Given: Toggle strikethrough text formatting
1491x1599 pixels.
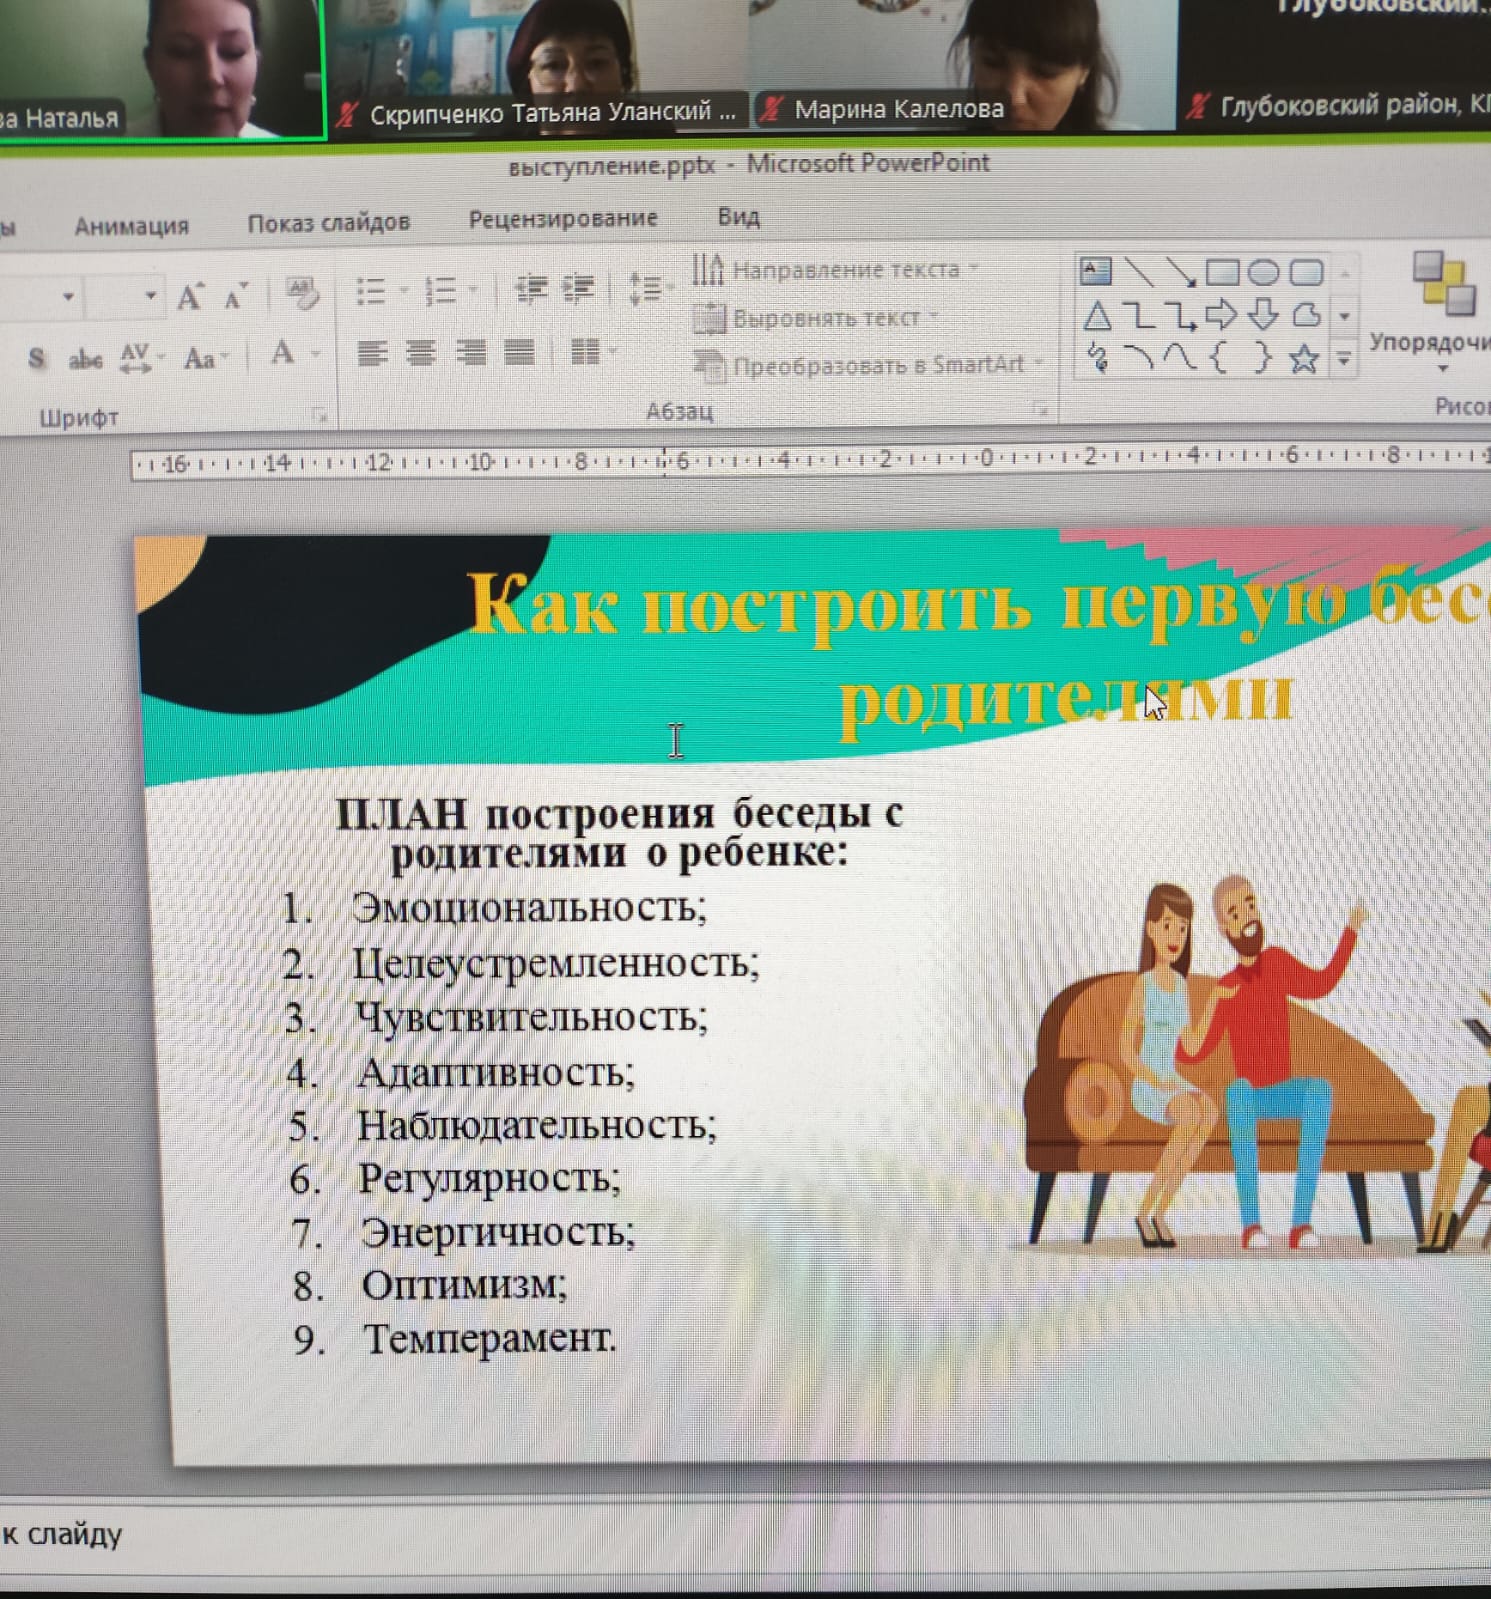Looking at the screenshot, I should [x=85, y=358].
